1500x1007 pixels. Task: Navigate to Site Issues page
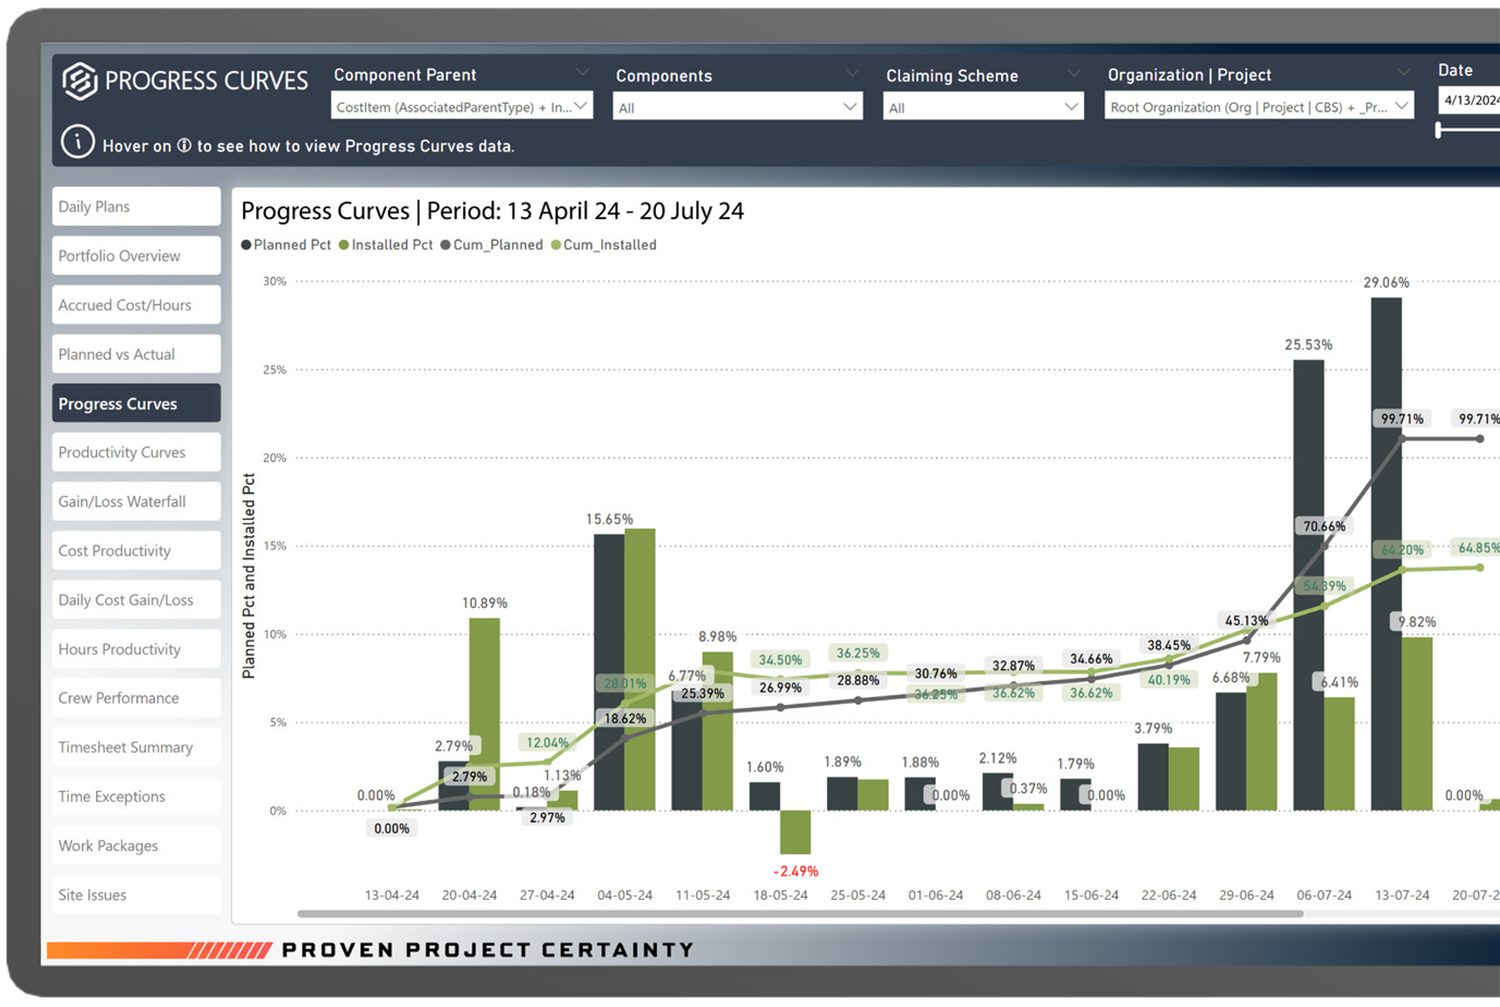(x=136, y=895)
